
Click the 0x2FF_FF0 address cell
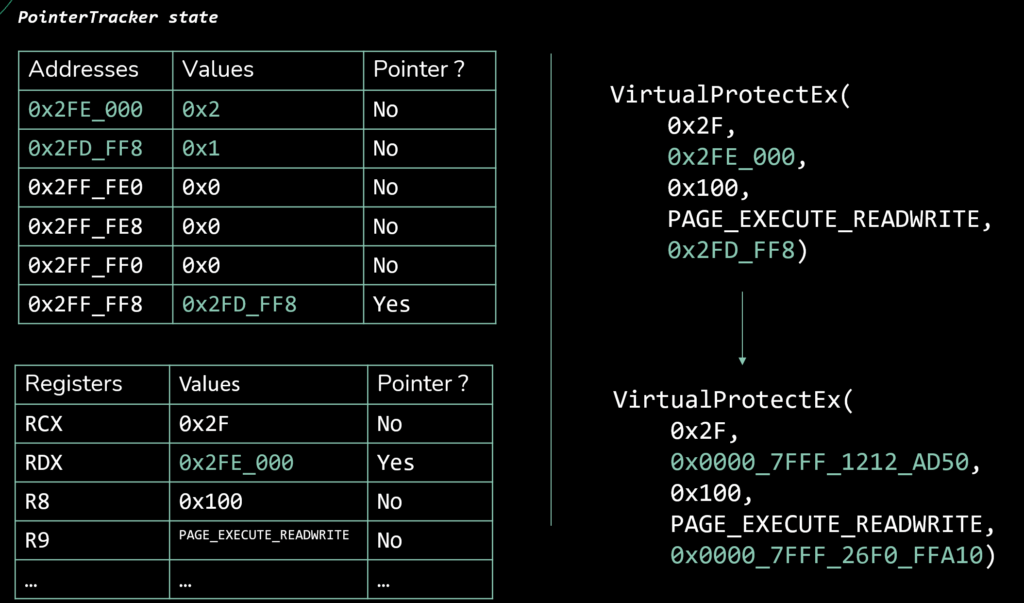(87, 266)
